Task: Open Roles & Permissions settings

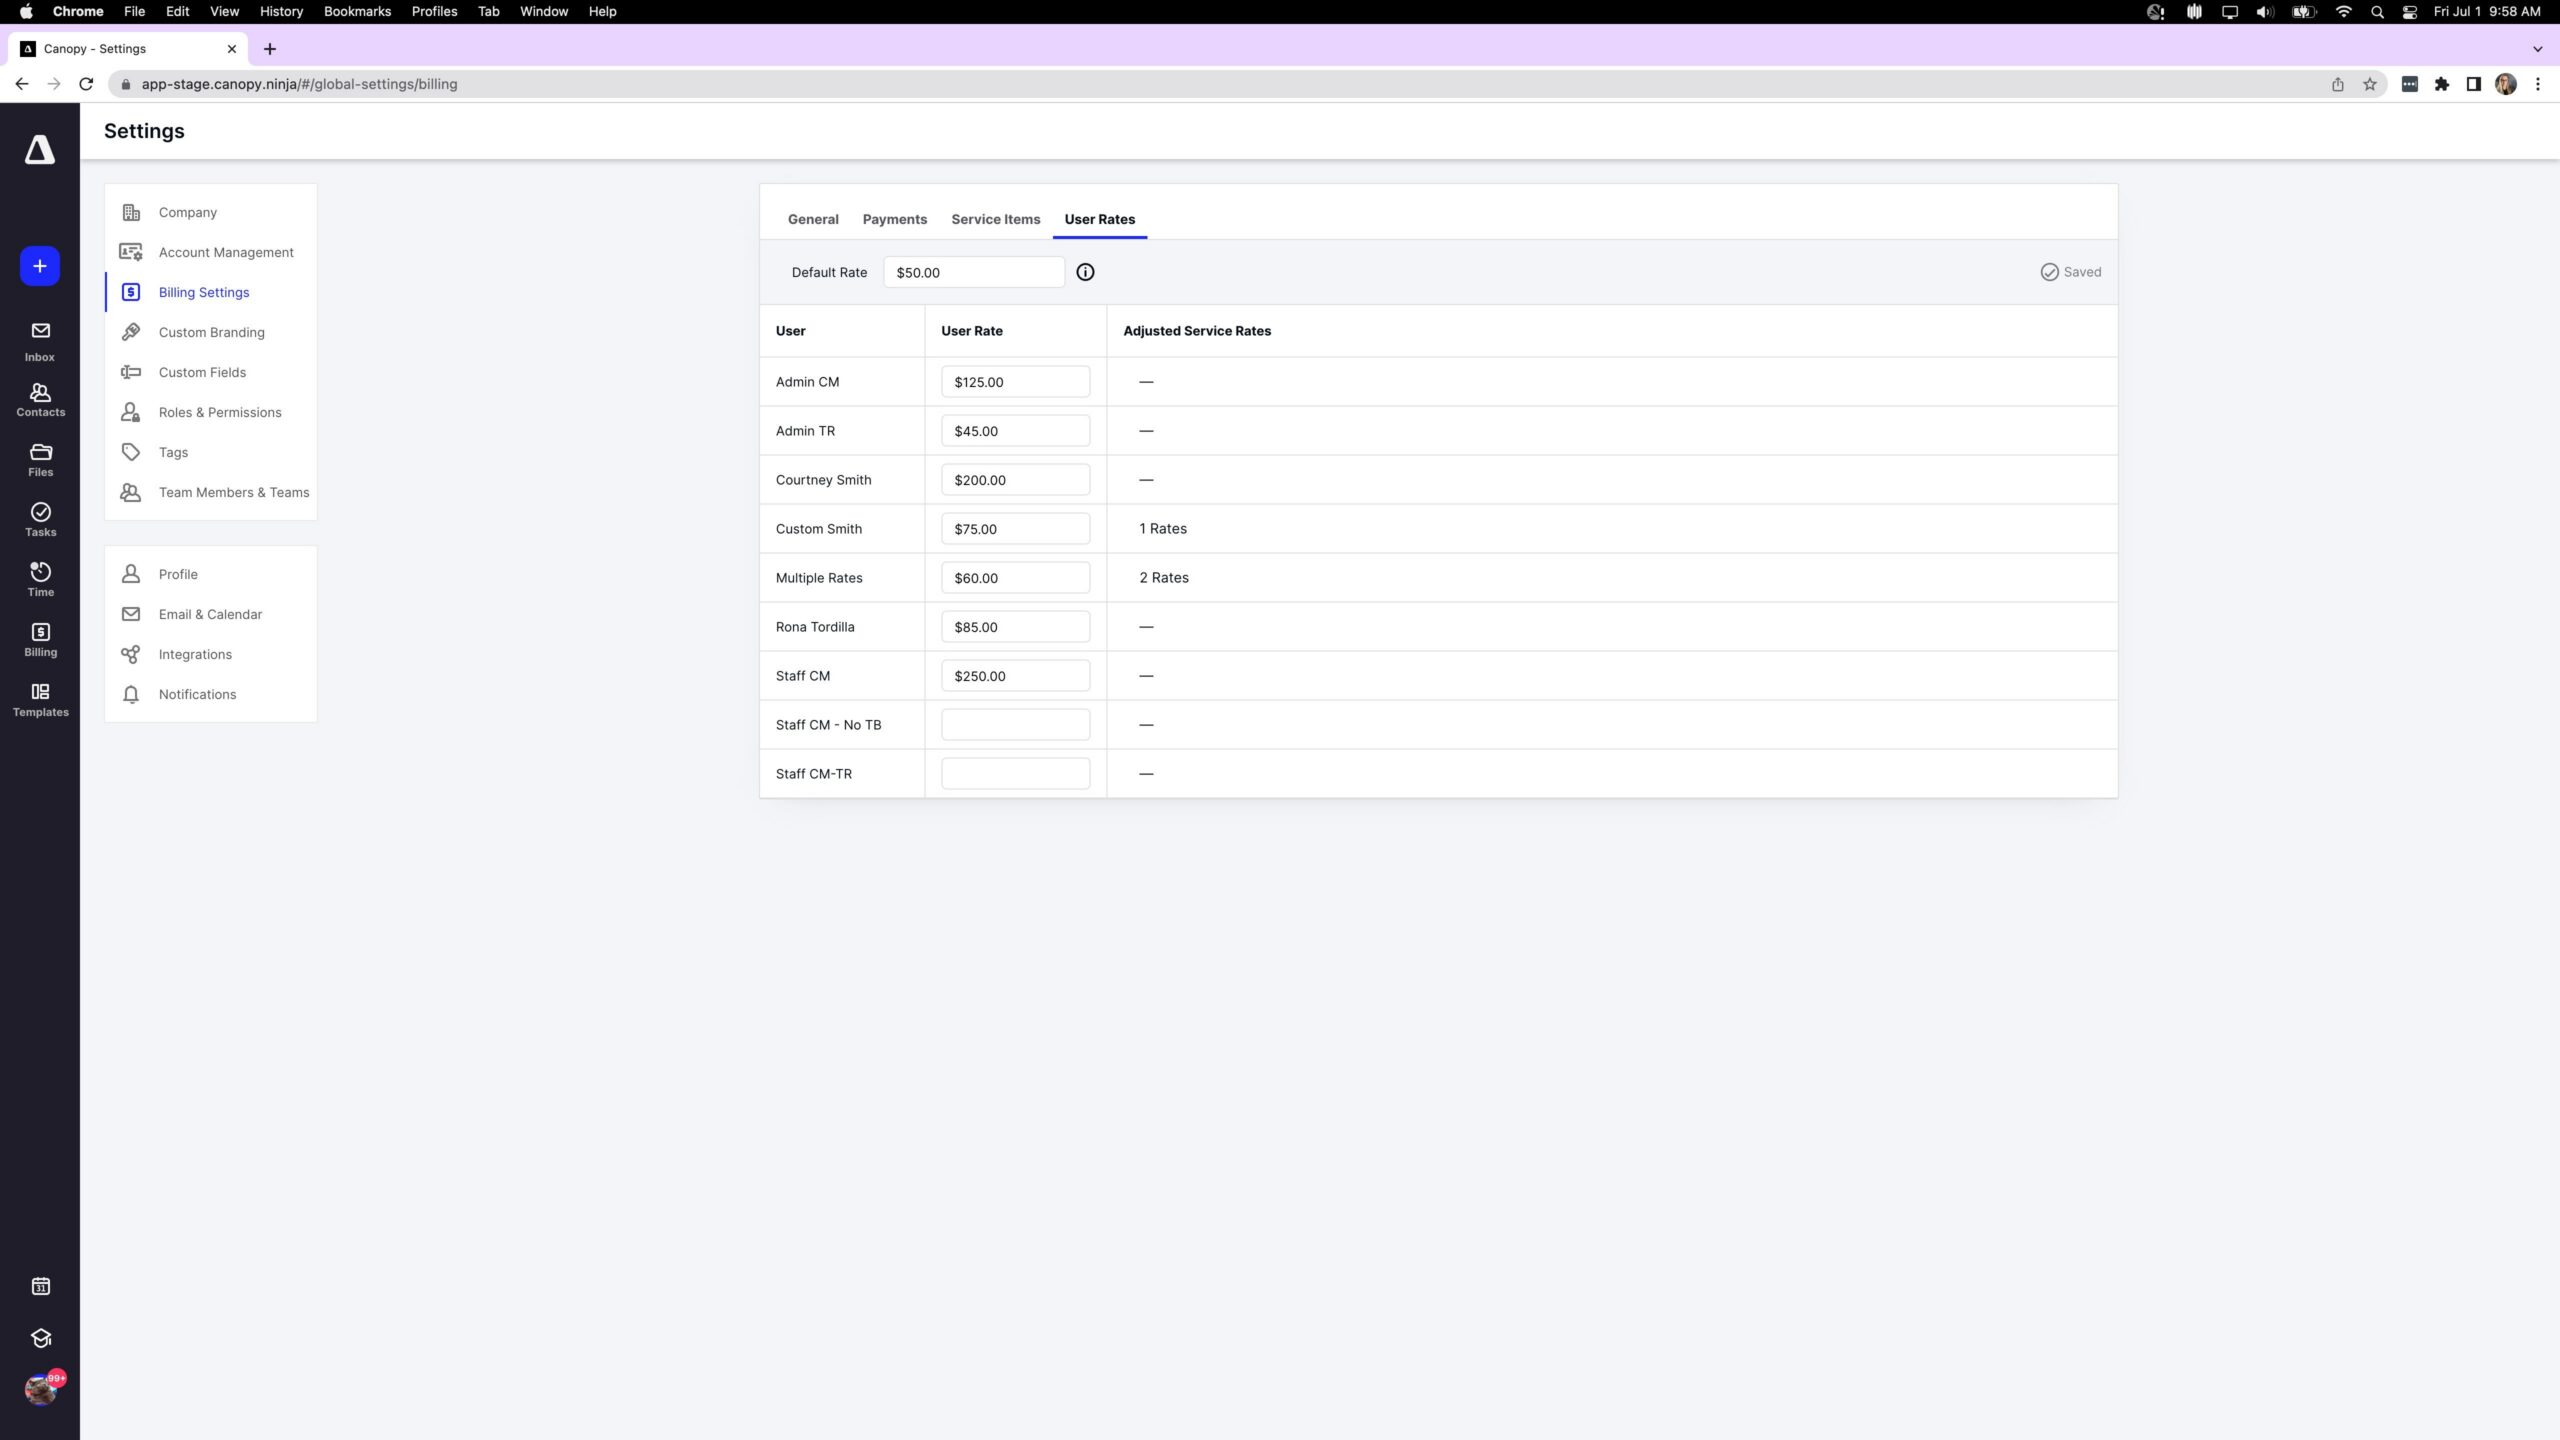Action: click(219, 412)
